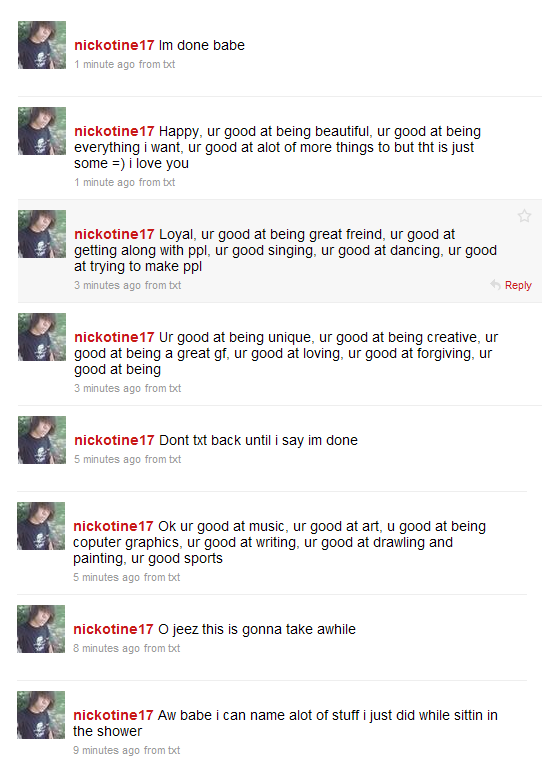Open nickotine17 username on 'Im done babe' tweet

click(x=114, y=45)
